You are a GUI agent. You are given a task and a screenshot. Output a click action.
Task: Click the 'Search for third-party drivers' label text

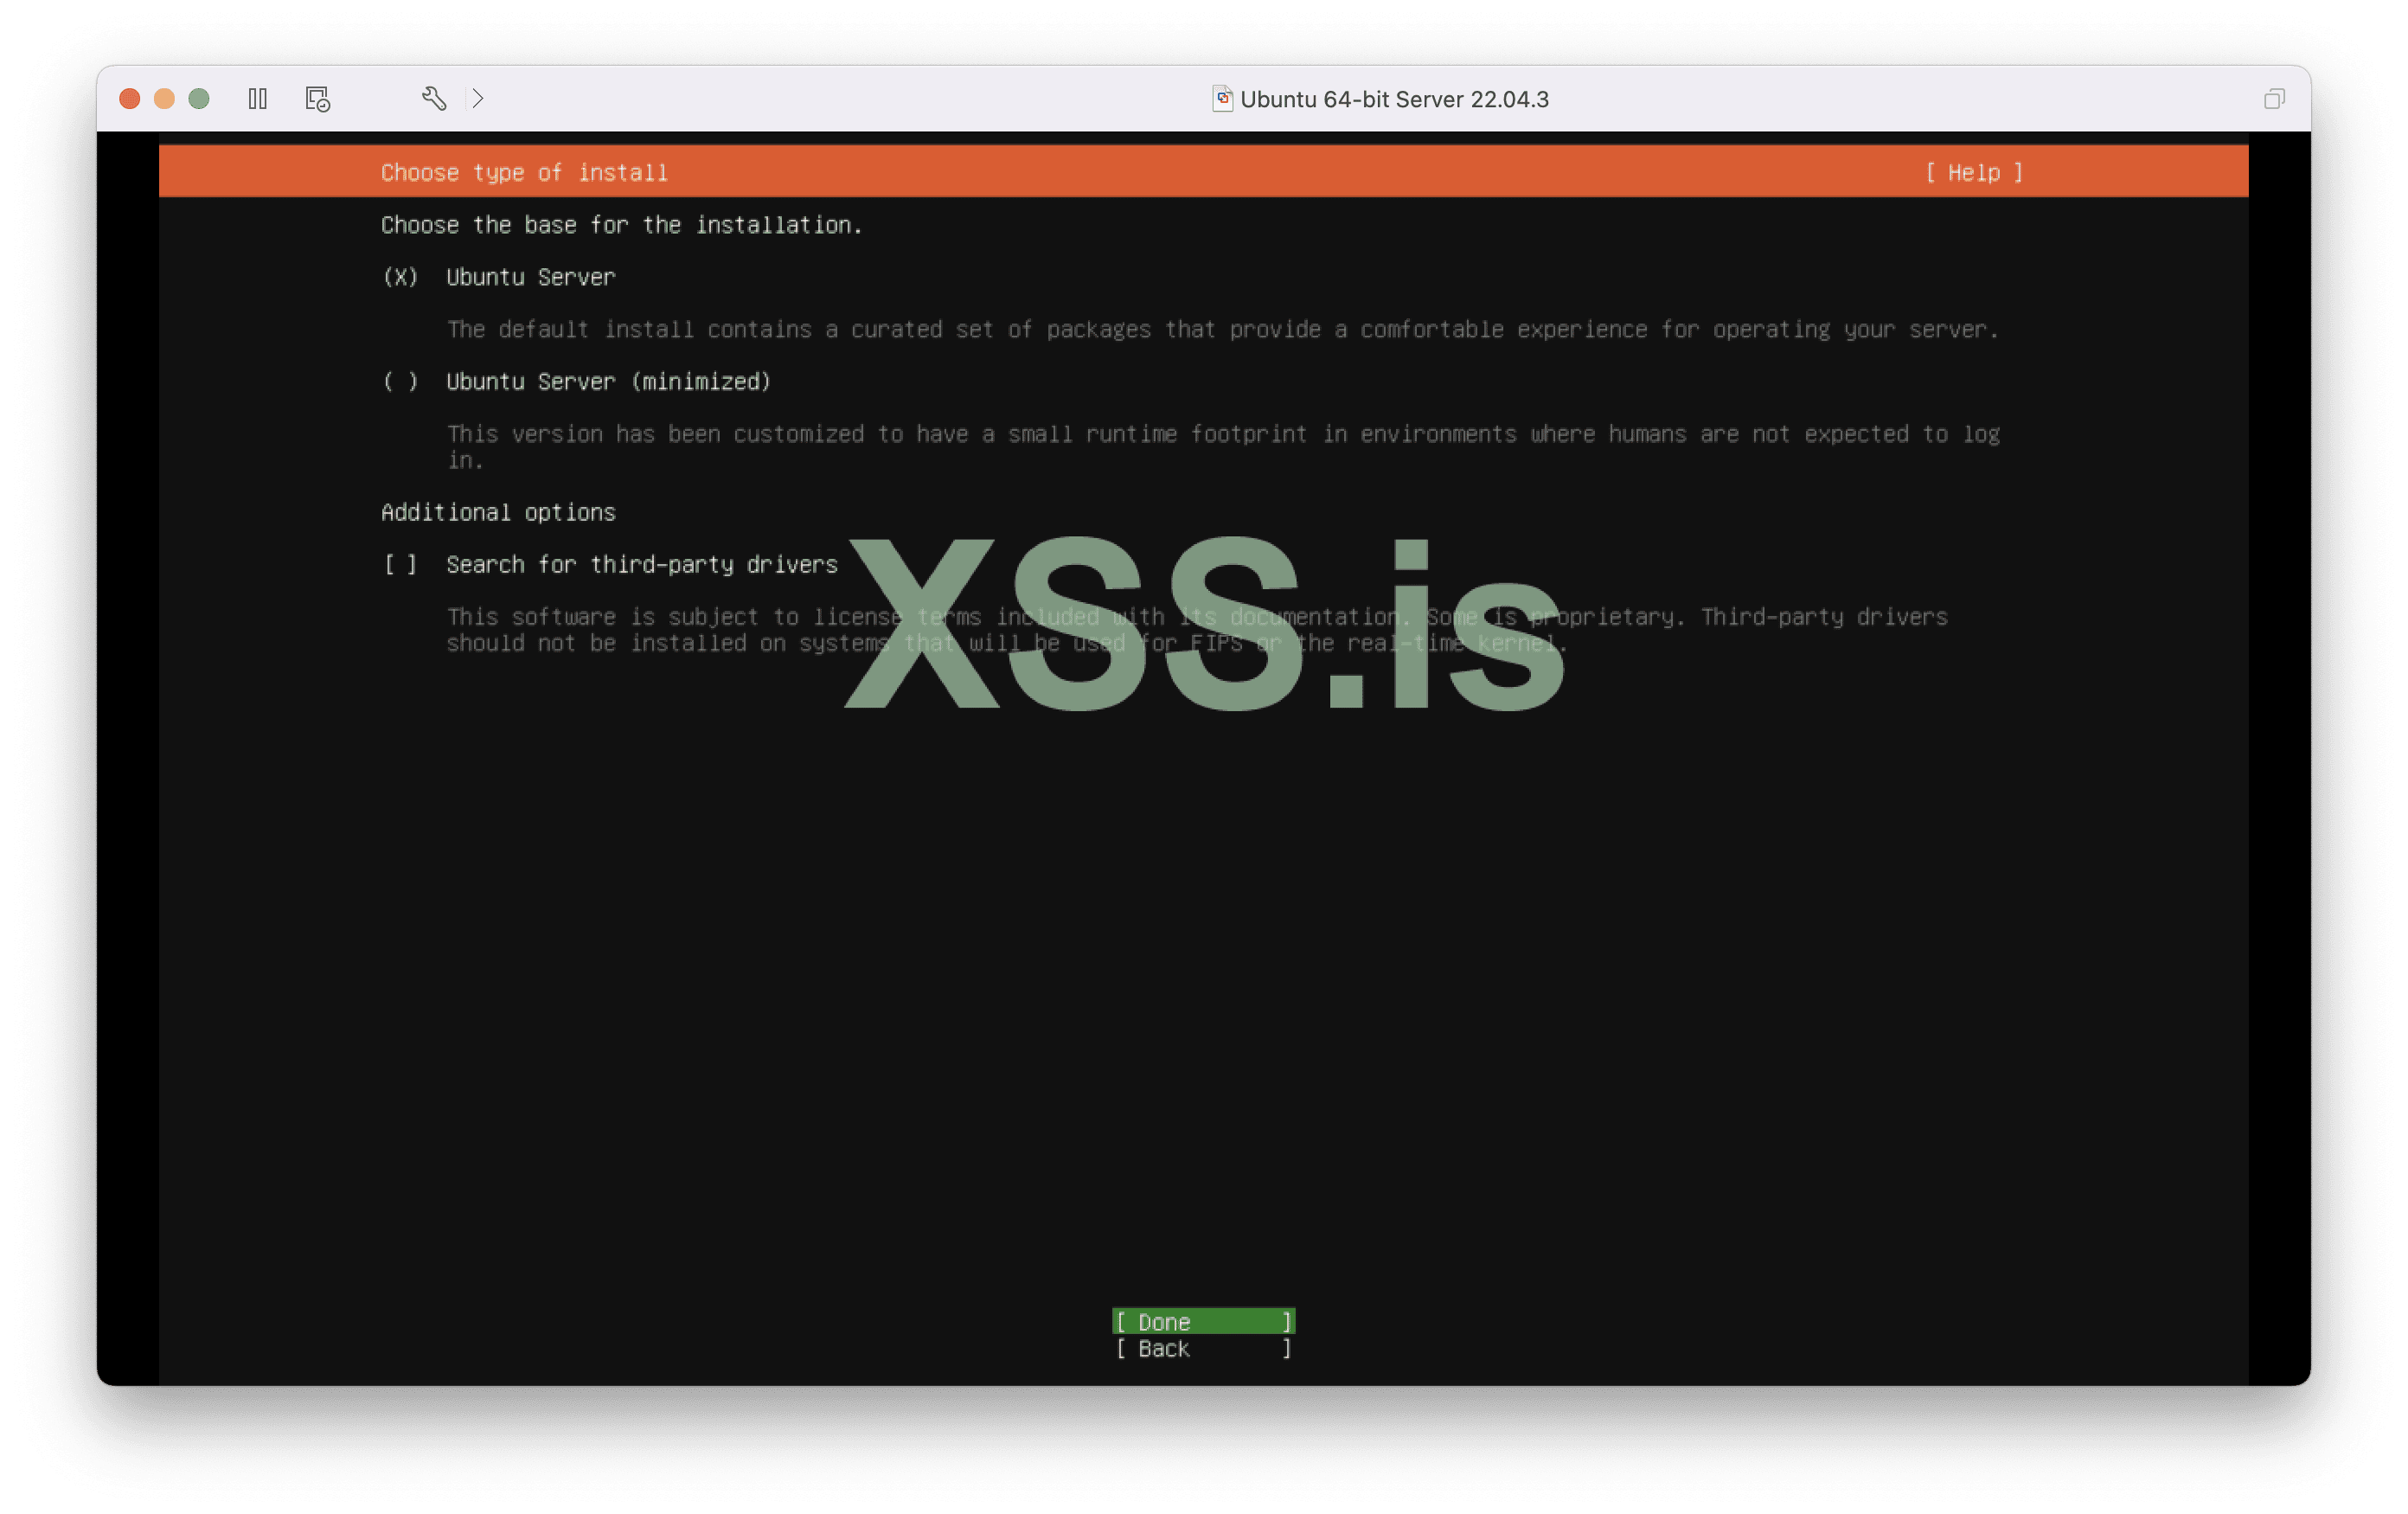[641, 565]
